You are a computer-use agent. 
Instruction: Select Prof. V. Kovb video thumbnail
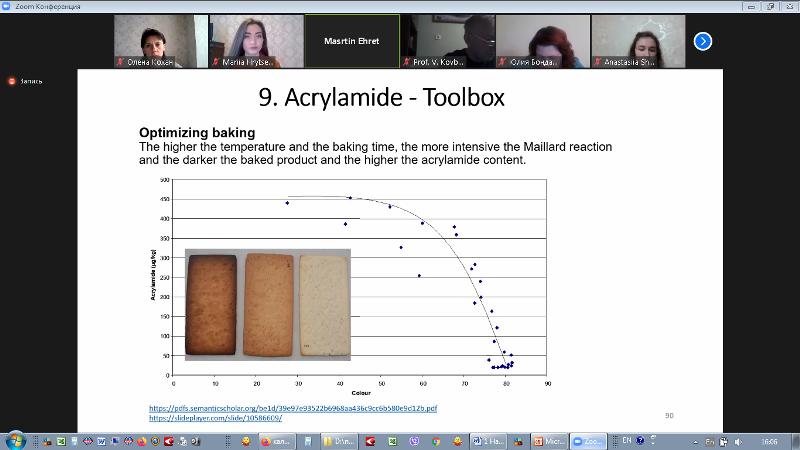click(447, 41)
